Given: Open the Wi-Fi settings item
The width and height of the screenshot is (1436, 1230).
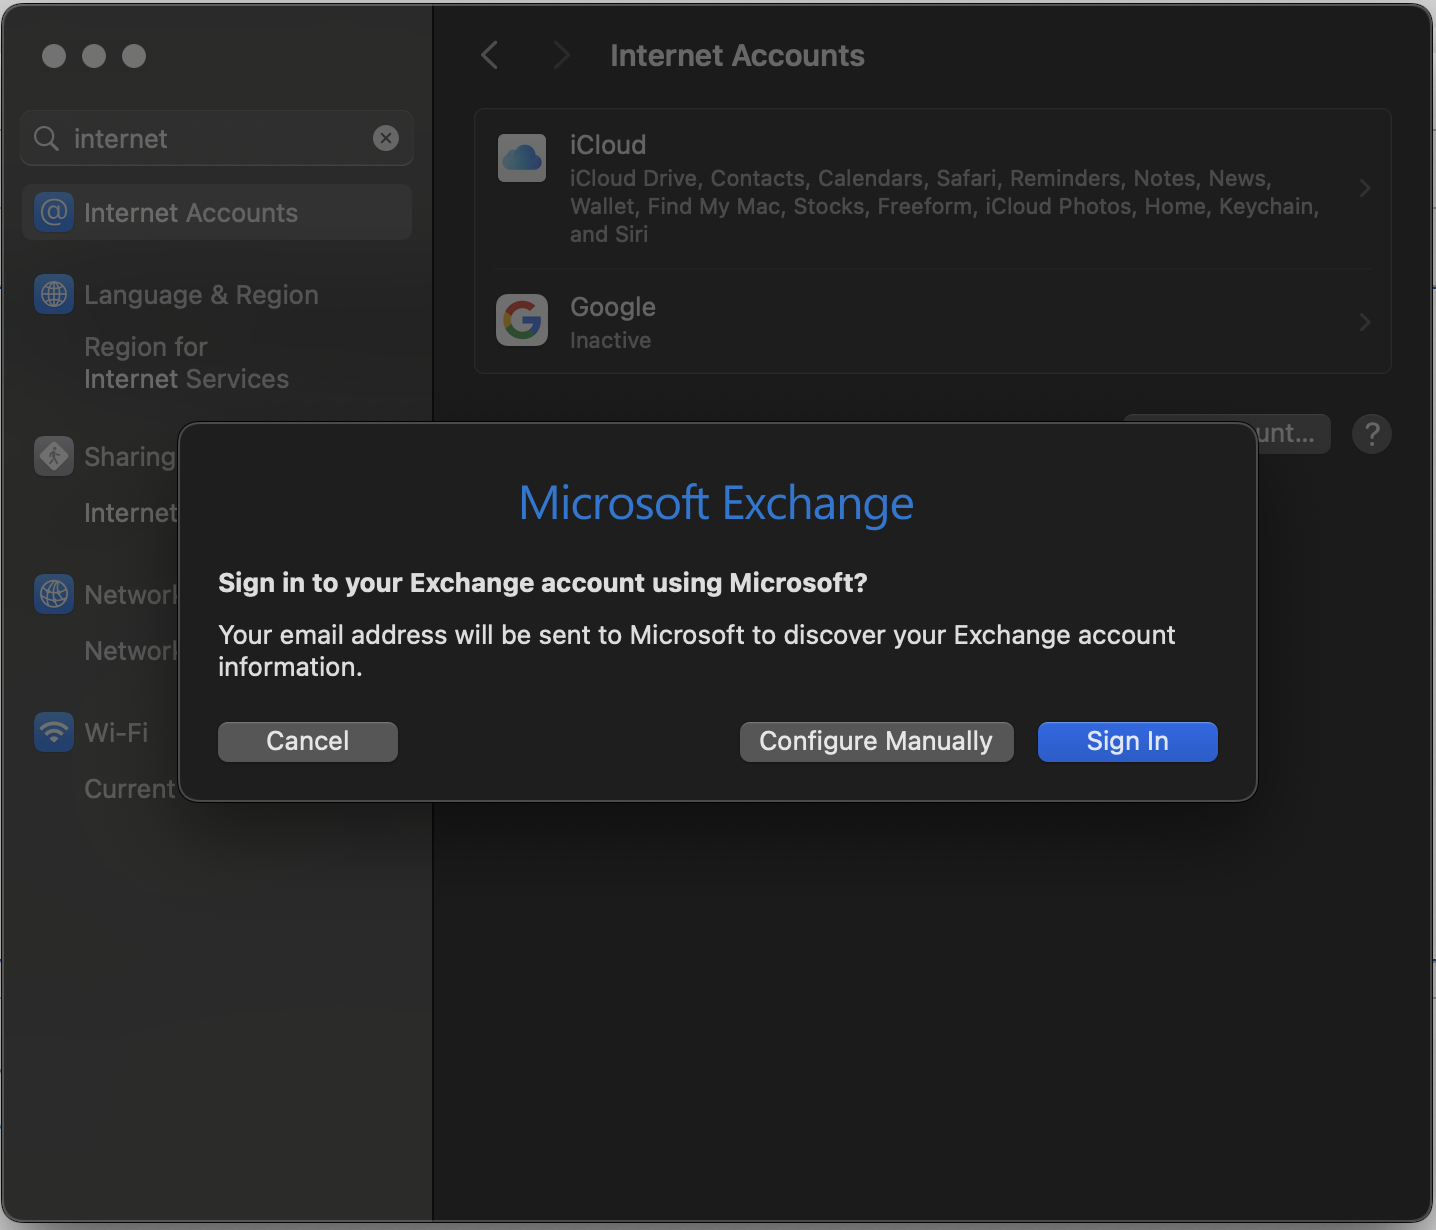Looking at the screenshot, I should (116, 733).
